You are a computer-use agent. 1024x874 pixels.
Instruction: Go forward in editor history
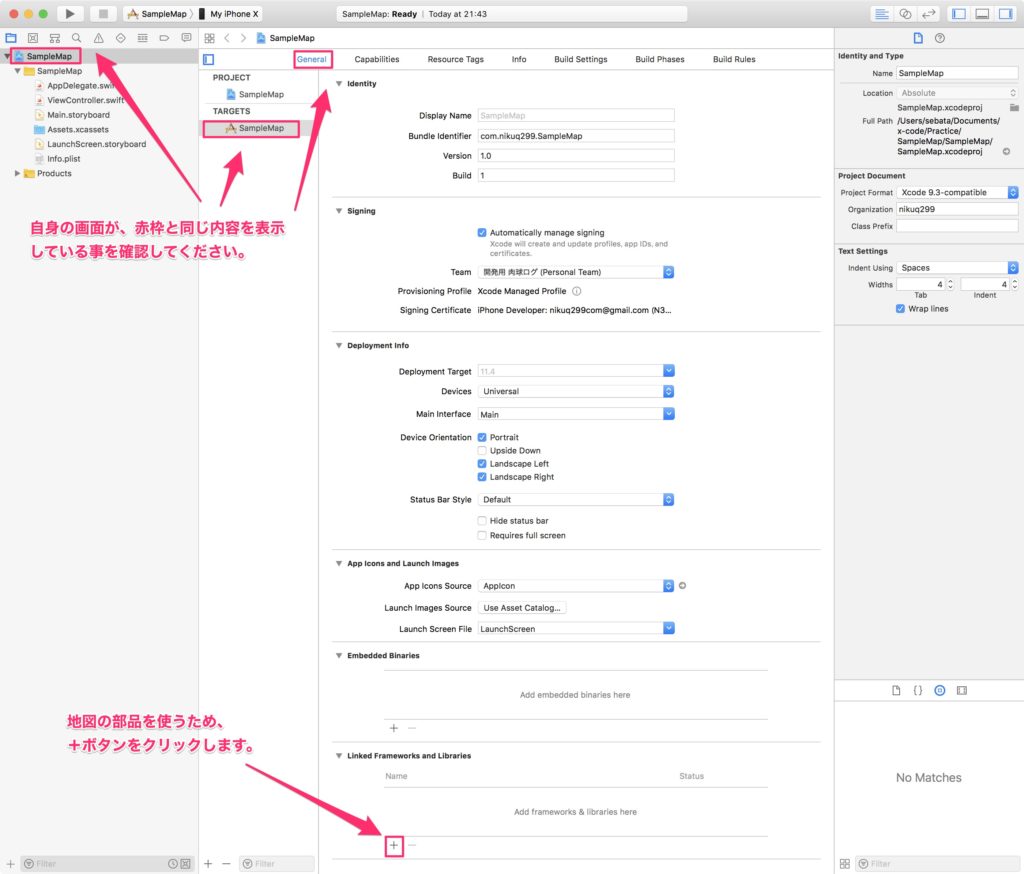coord(244,38)
